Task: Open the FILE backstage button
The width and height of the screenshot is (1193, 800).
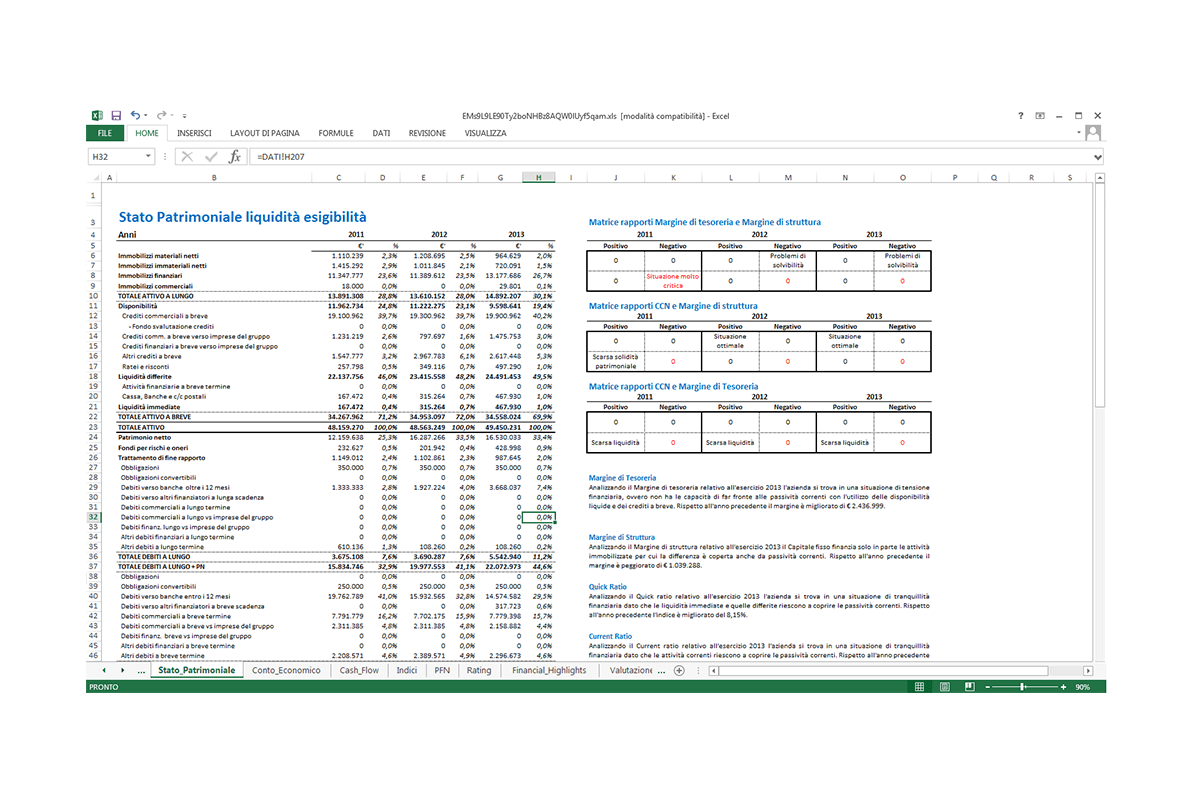Action: 105,133
